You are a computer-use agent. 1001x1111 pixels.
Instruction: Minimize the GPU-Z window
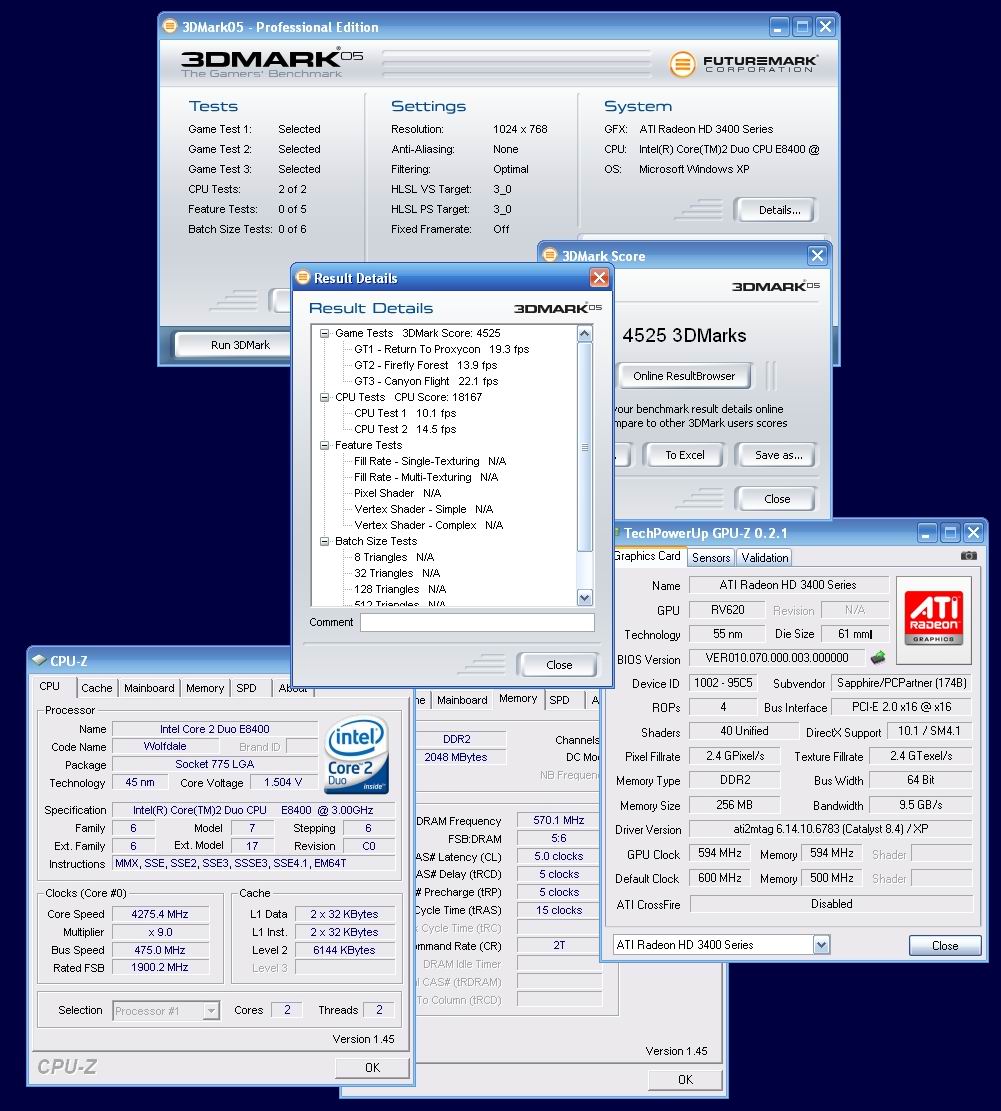click(927, 532)
